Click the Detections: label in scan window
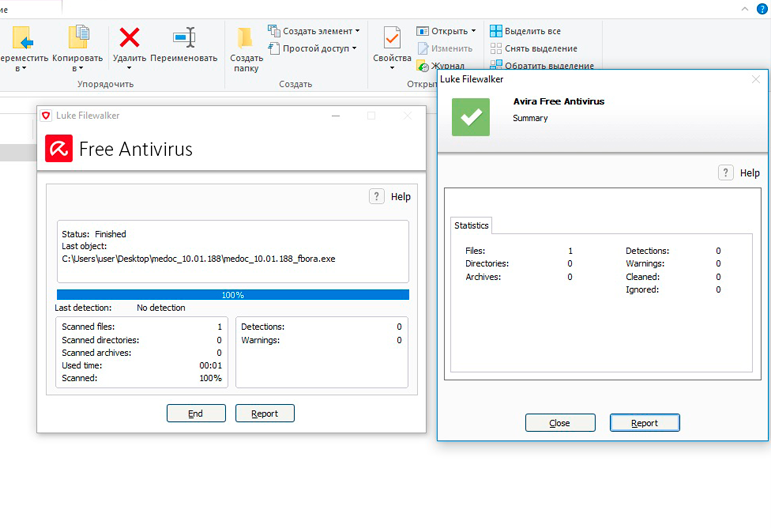This screenshot has height=528, width=771. (263, 327)
